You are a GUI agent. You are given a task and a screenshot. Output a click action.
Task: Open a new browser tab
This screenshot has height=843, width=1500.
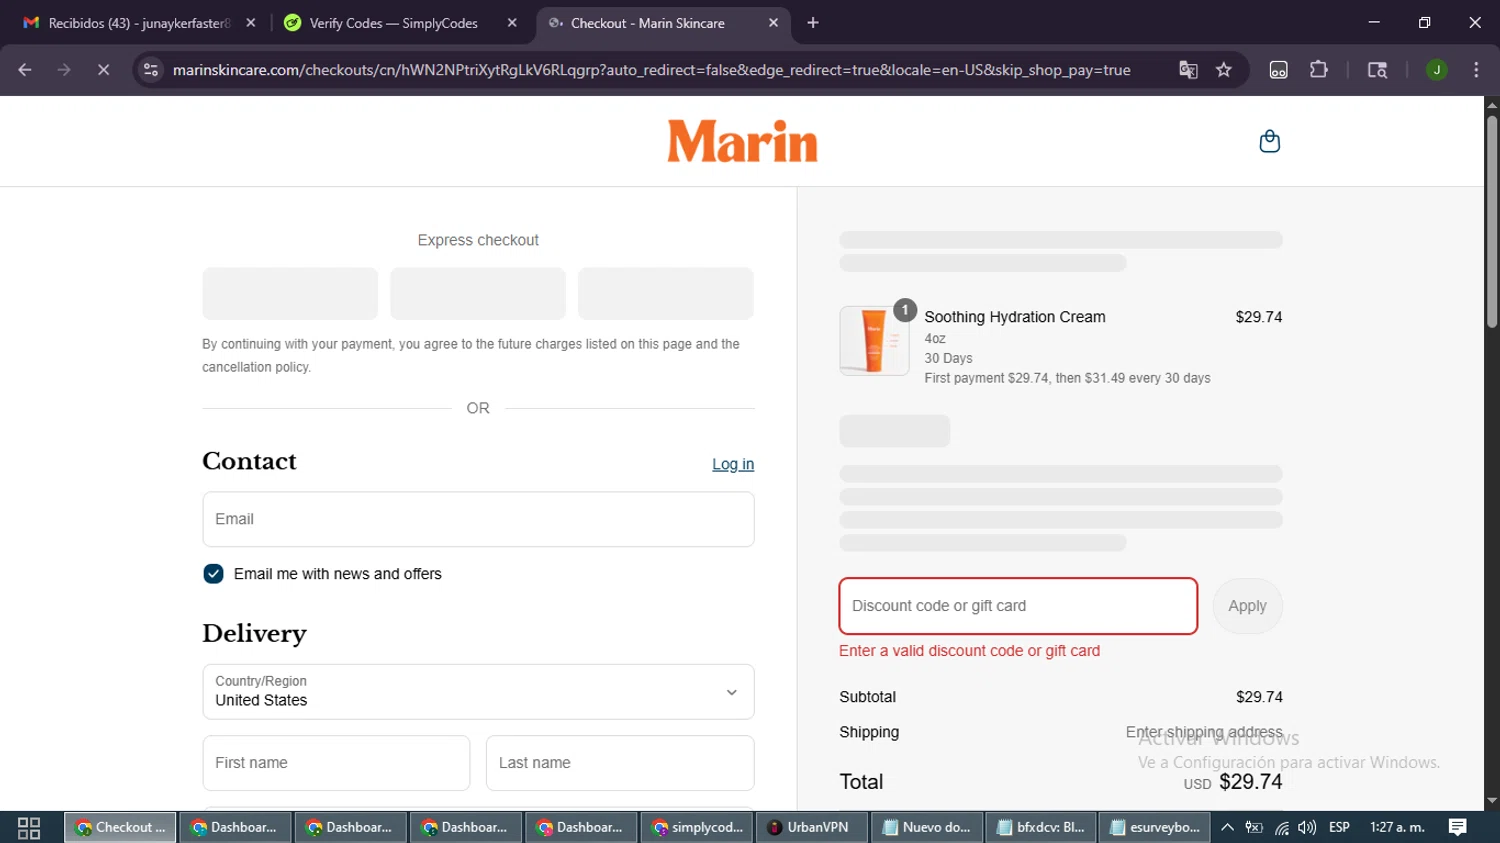click(813, 23)
